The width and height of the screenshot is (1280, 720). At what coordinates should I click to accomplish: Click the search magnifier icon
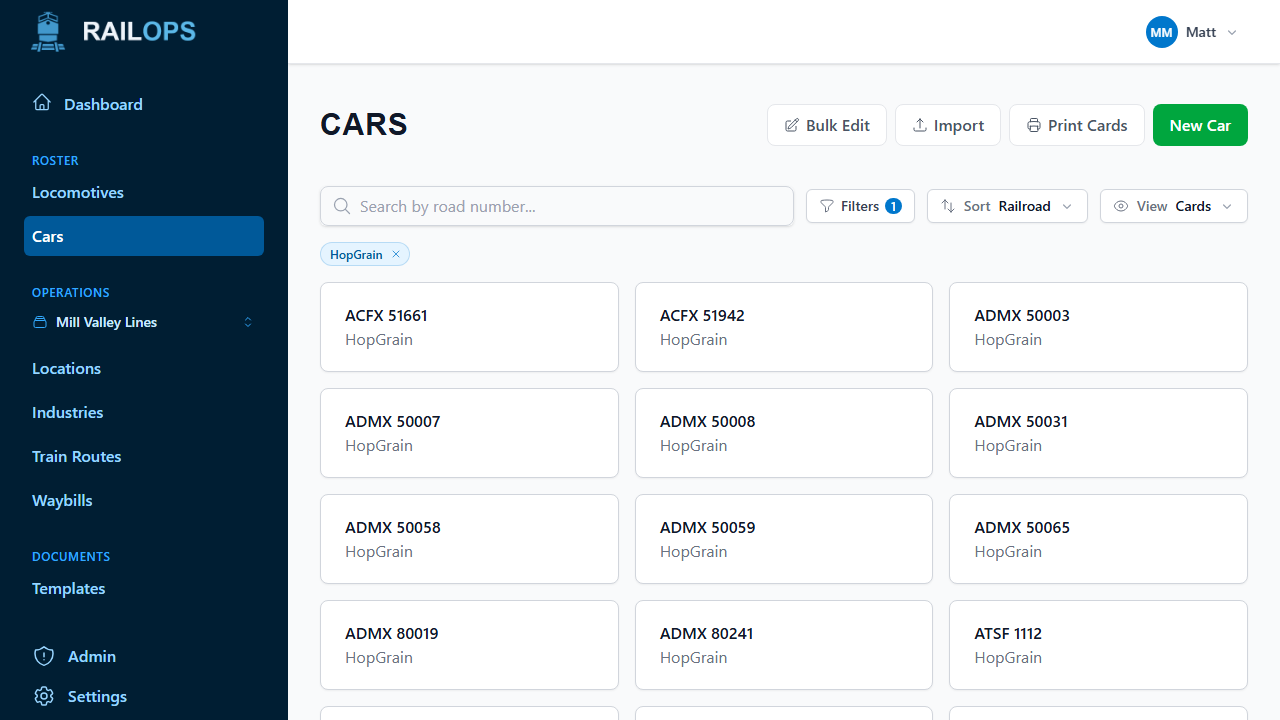tap(342, 206)
